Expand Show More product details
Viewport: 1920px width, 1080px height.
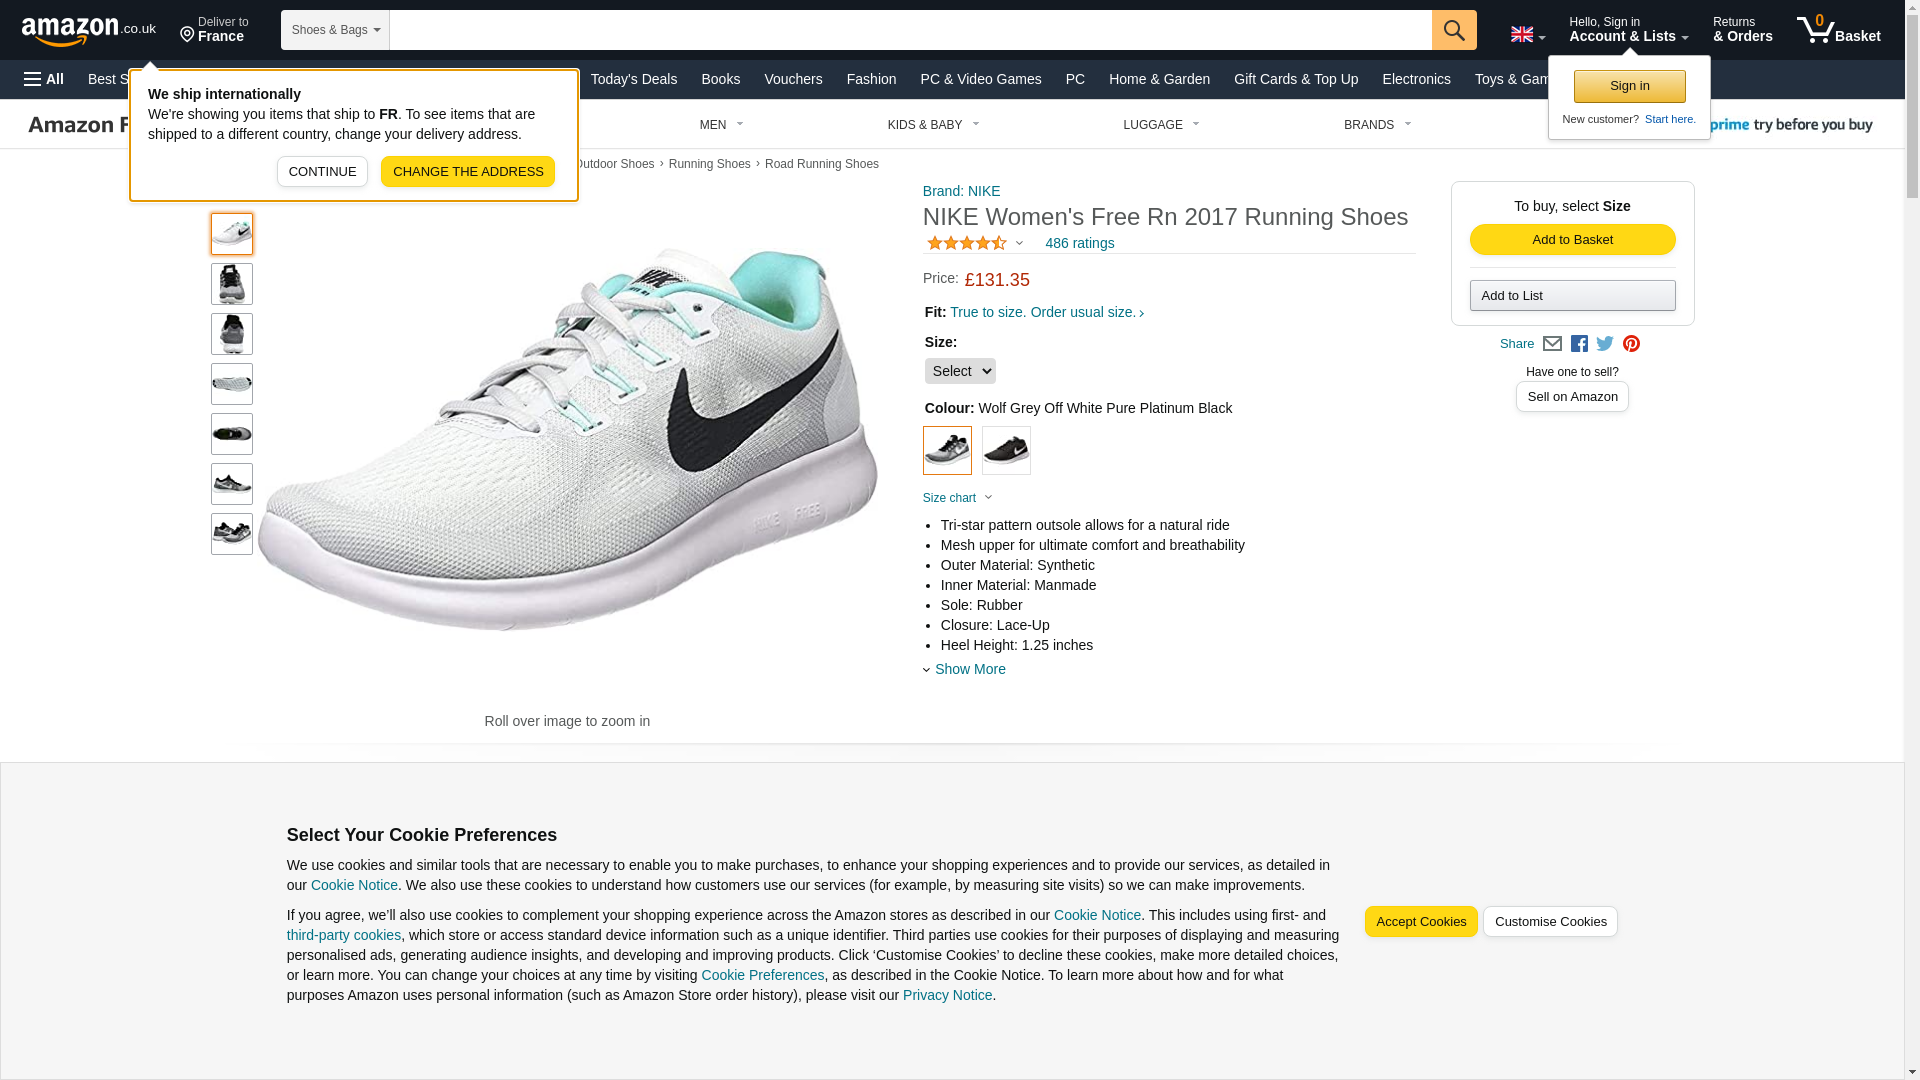click(969, 669)
